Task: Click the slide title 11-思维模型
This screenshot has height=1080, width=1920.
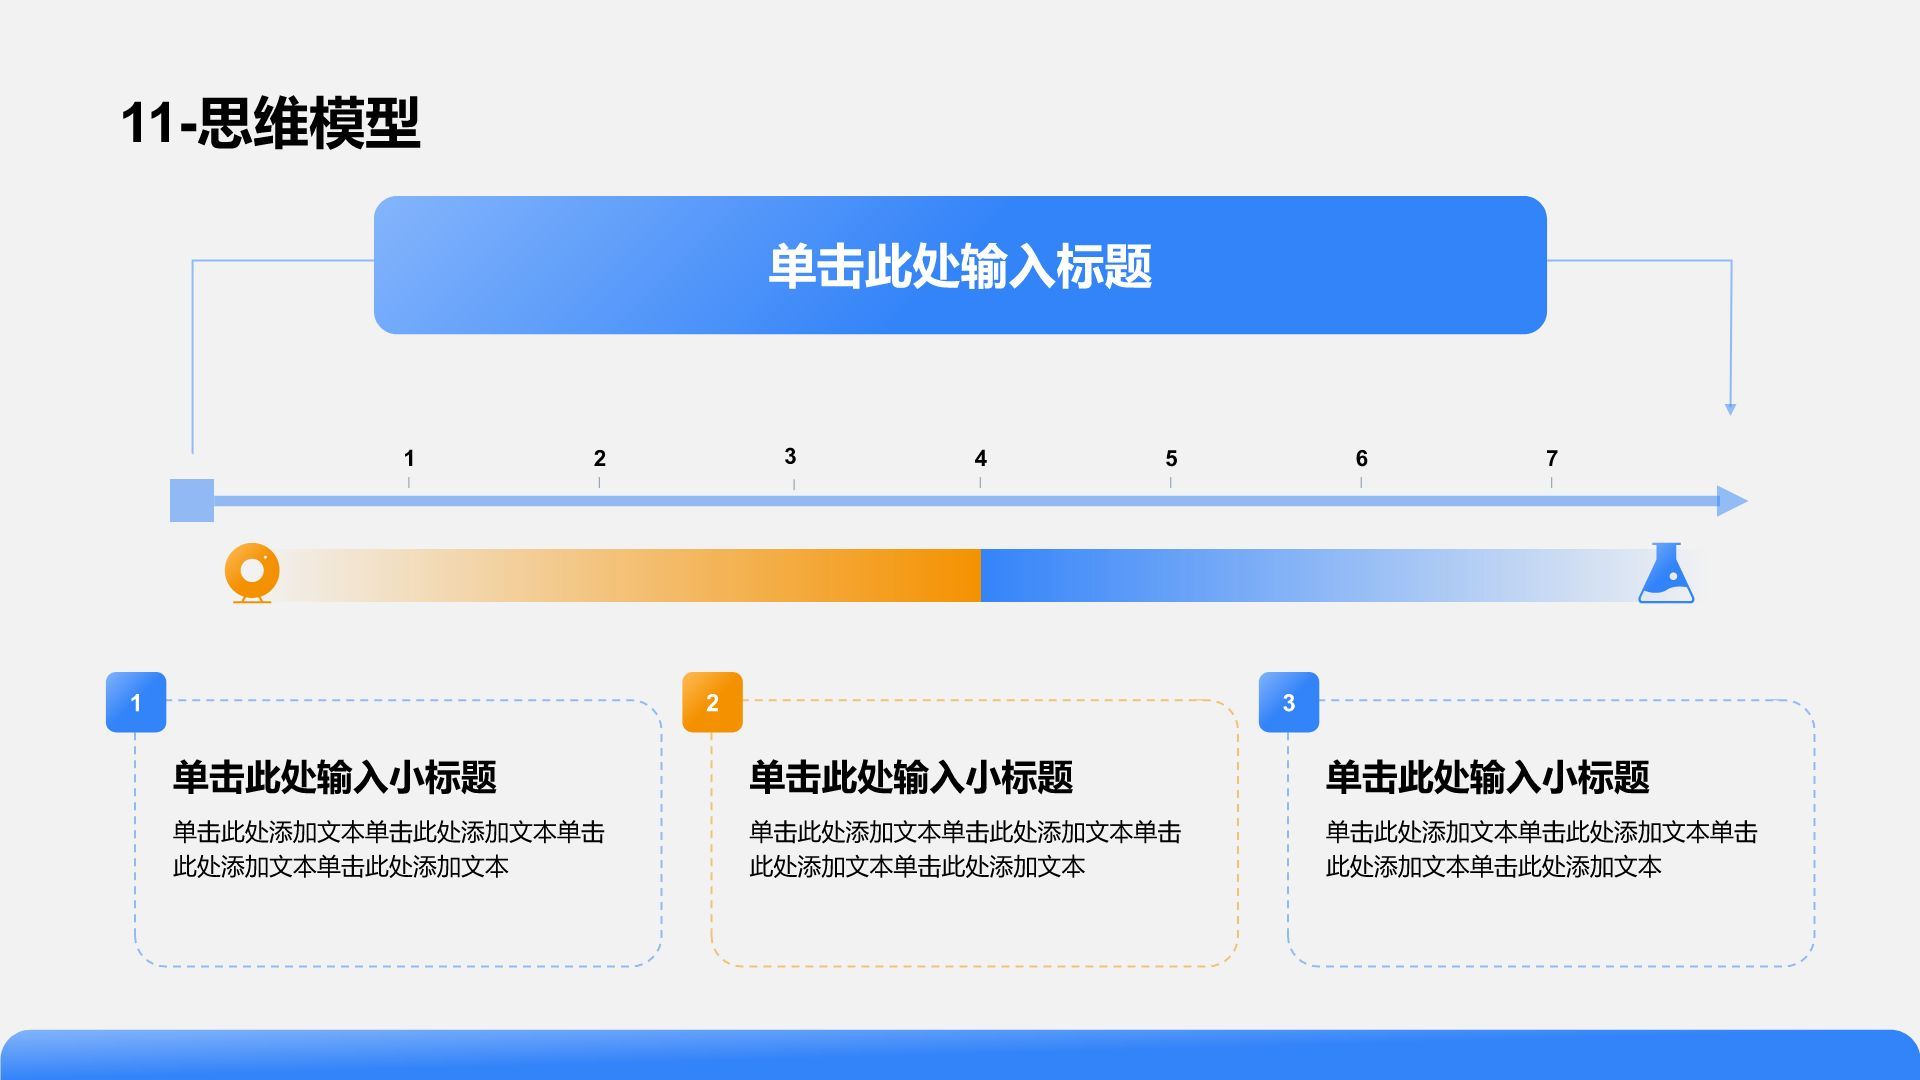Action: point(270,123)
